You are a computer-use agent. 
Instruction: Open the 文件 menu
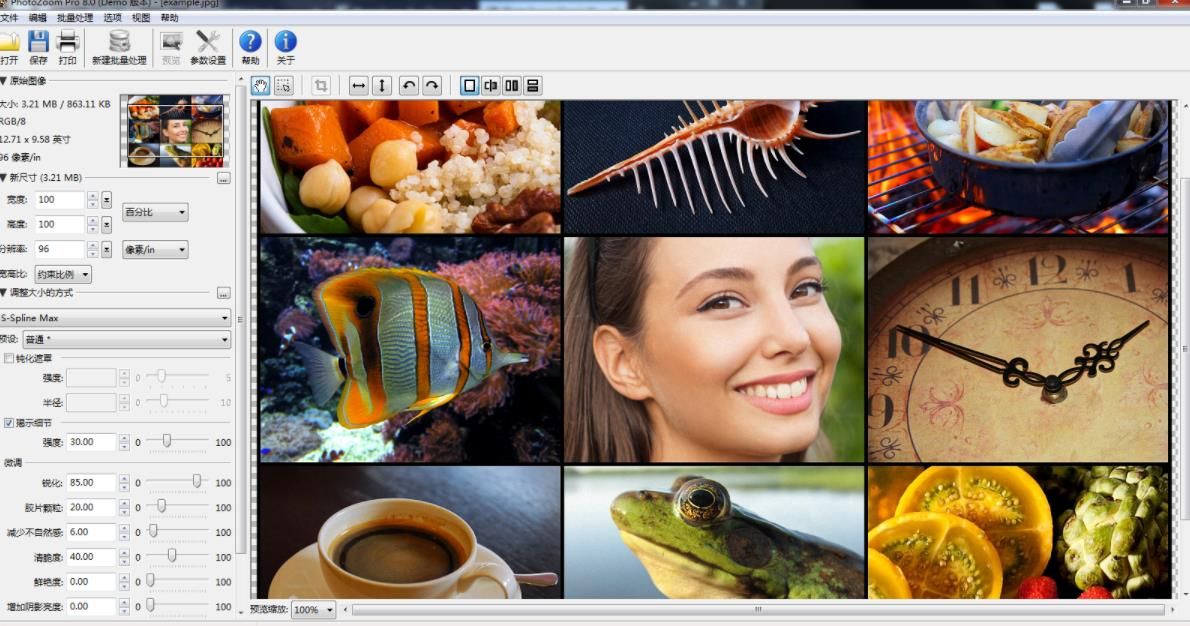click(x=14, y=18)
